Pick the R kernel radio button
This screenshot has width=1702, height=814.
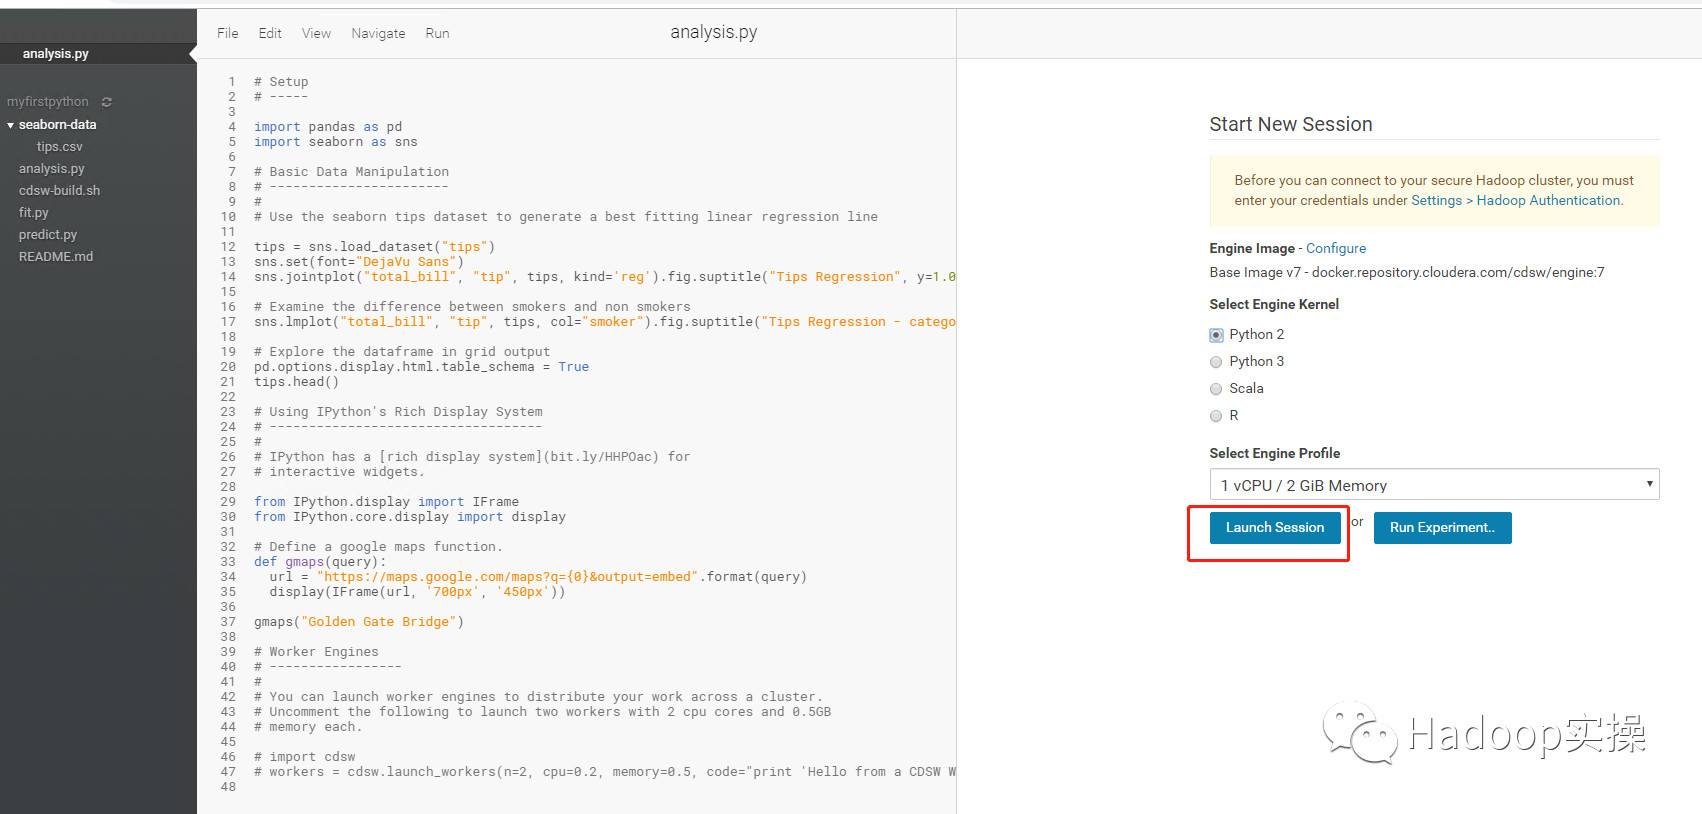click(1216, 416)
